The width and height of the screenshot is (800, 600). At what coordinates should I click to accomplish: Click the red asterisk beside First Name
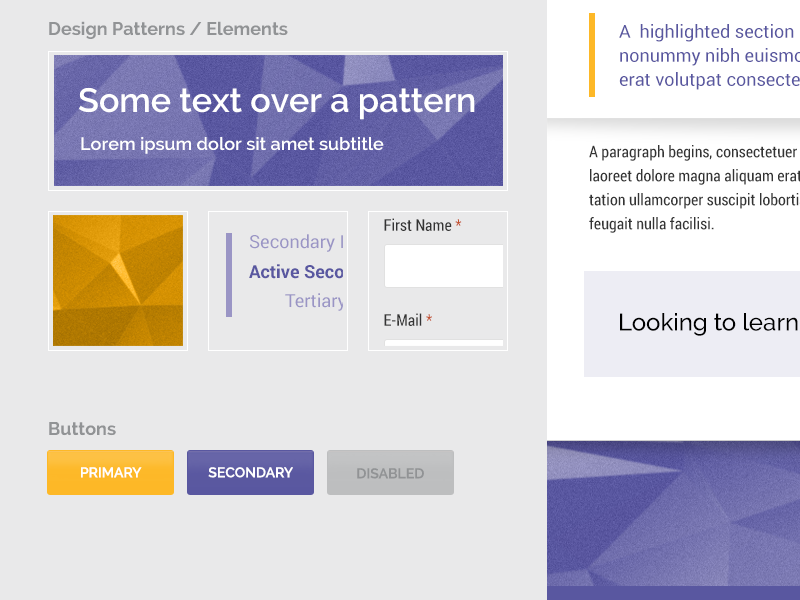point(459,225)
